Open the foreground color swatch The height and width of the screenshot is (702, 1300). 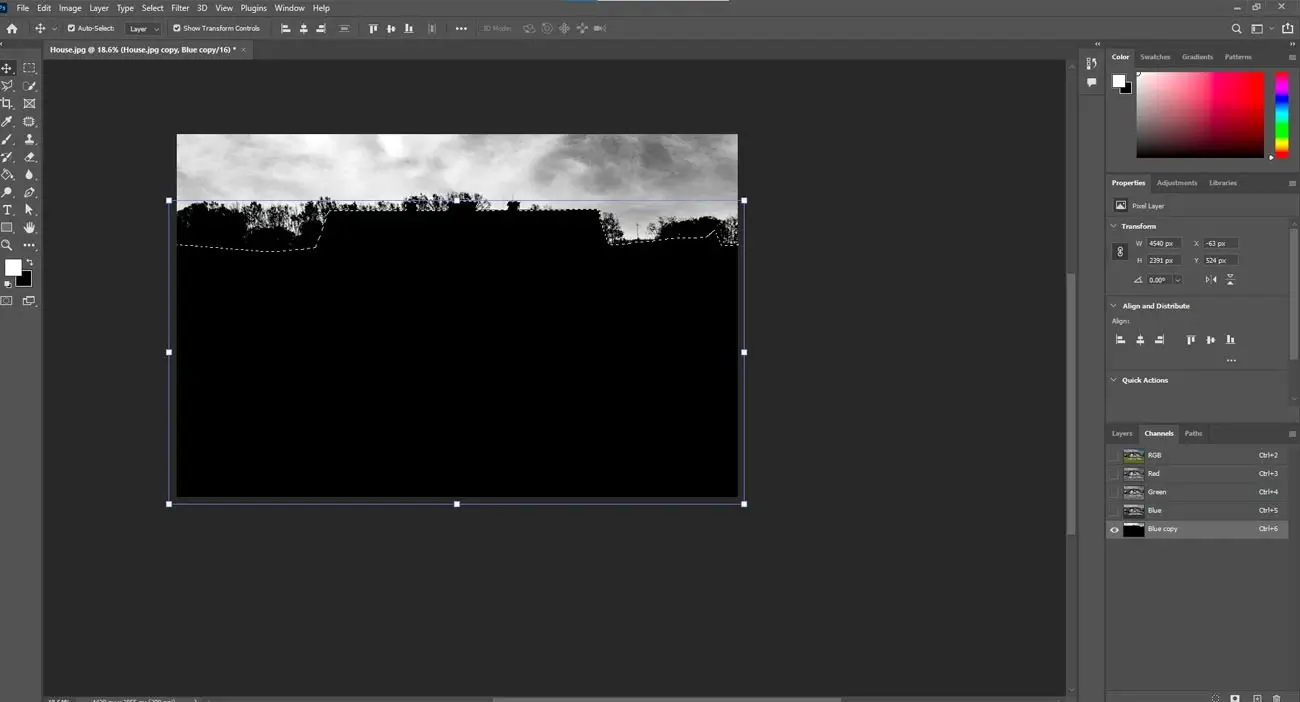tap(14, 268)
